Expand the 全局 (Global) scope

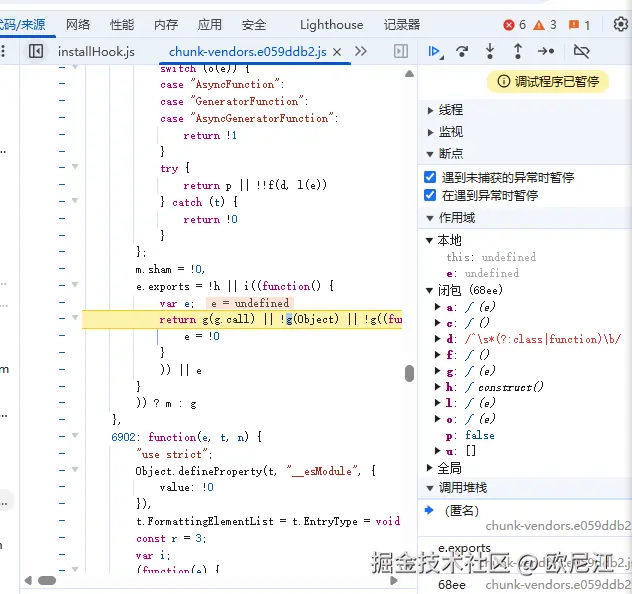click(430, 468)
